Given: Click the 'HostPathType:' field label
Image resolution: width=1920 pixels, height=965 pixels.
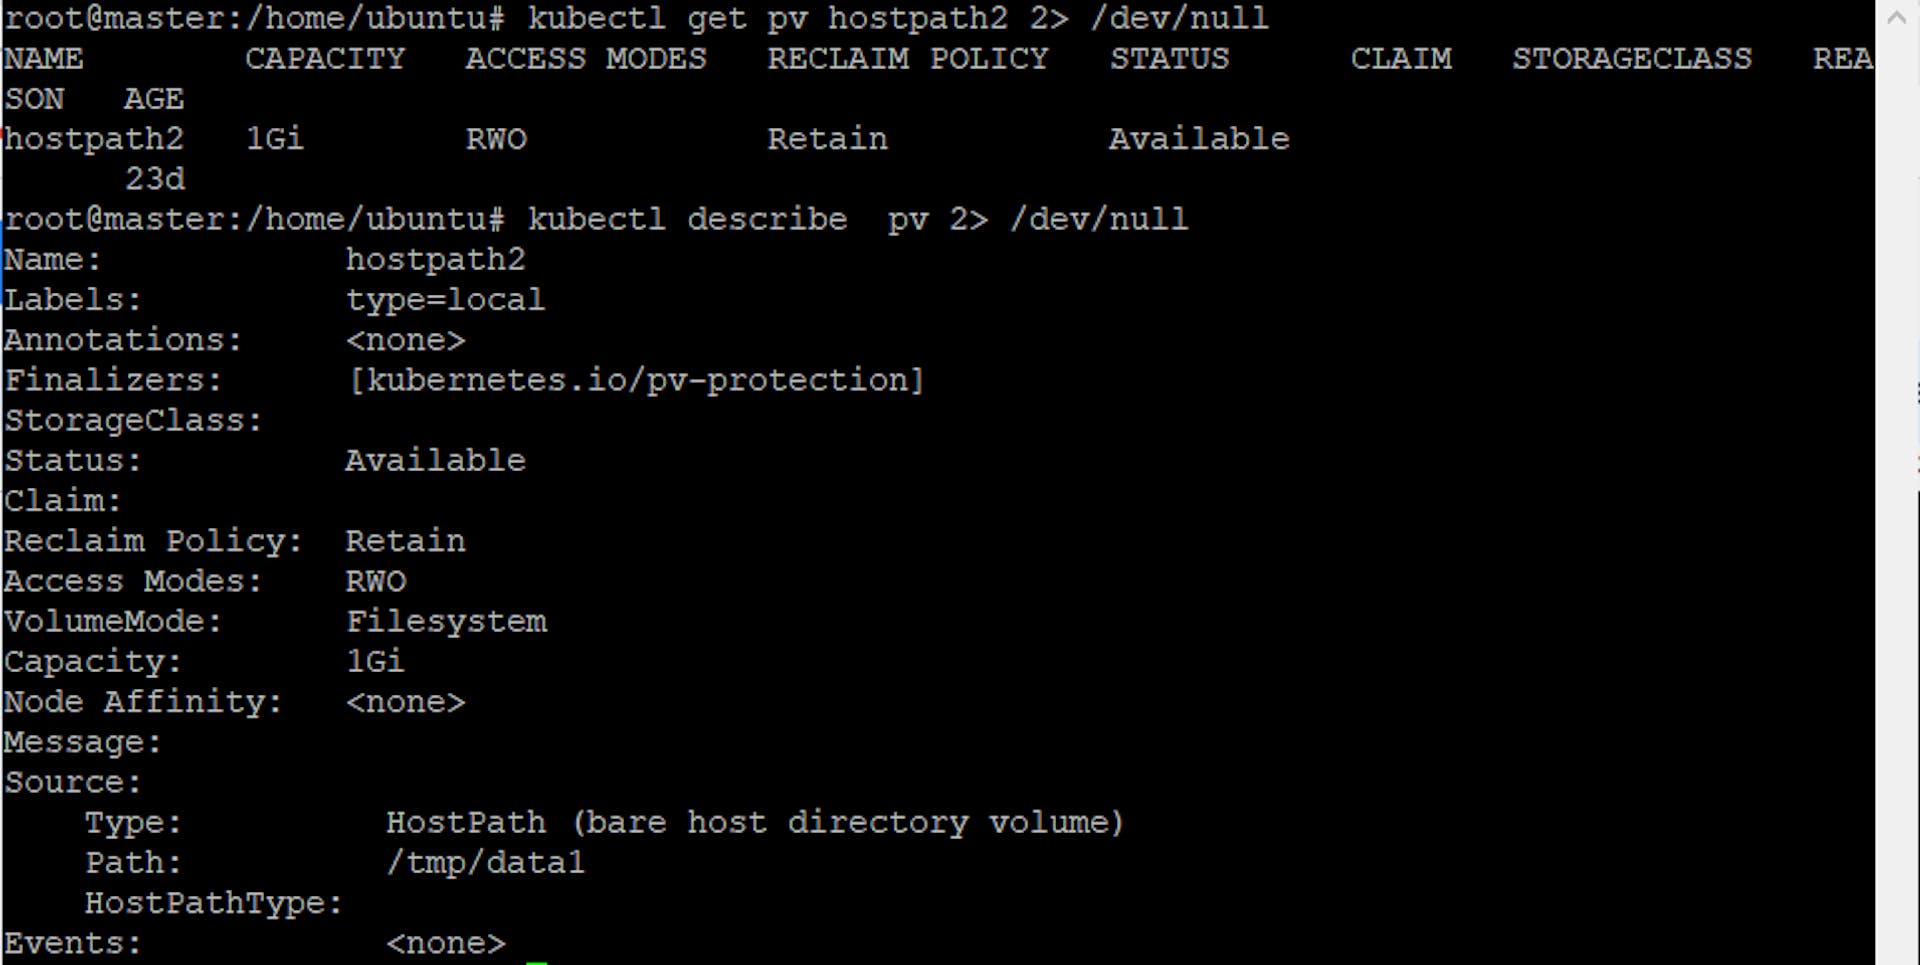Looking at the screenshot, I should pyautogui.click(x=213, y=903).
